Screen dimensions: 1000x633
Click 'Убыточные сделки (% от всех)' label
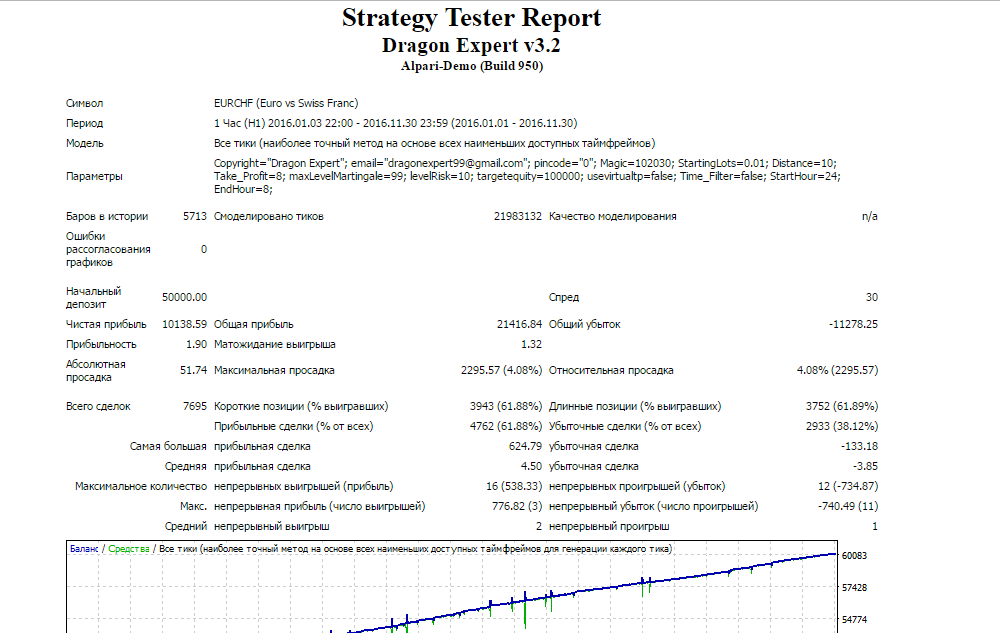pyautogui.click(x=625, y=426)
